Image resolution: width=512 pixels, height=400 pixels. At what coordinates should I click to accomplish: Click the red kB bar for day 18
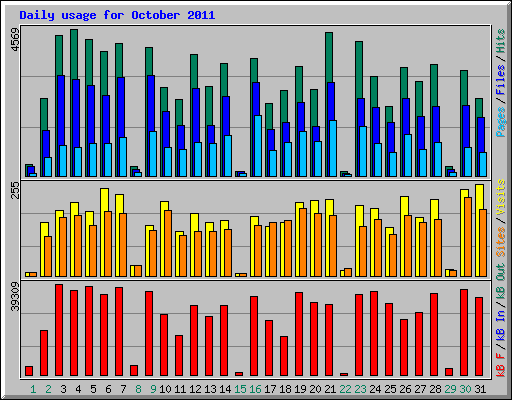pos(284,356)
